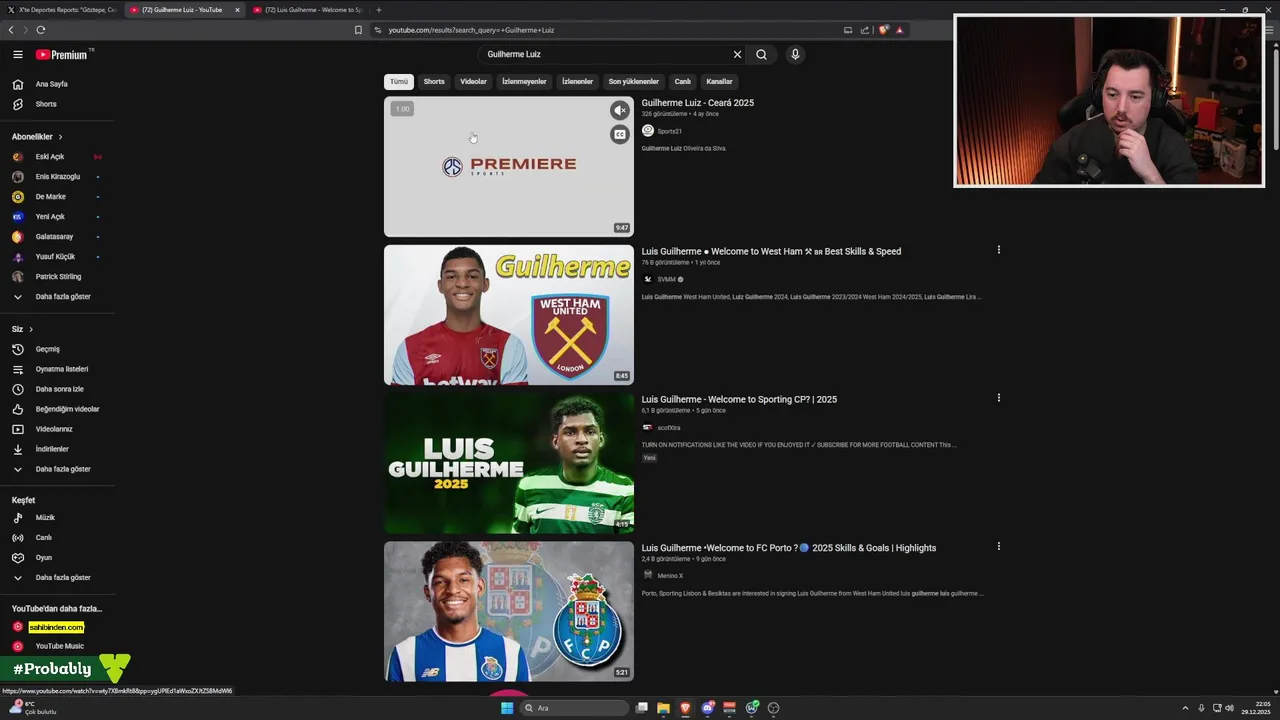The width and height of the screenshot is (1280, 720).
Task: Open Welcome to West Ham video title
Action: point(771,251)
